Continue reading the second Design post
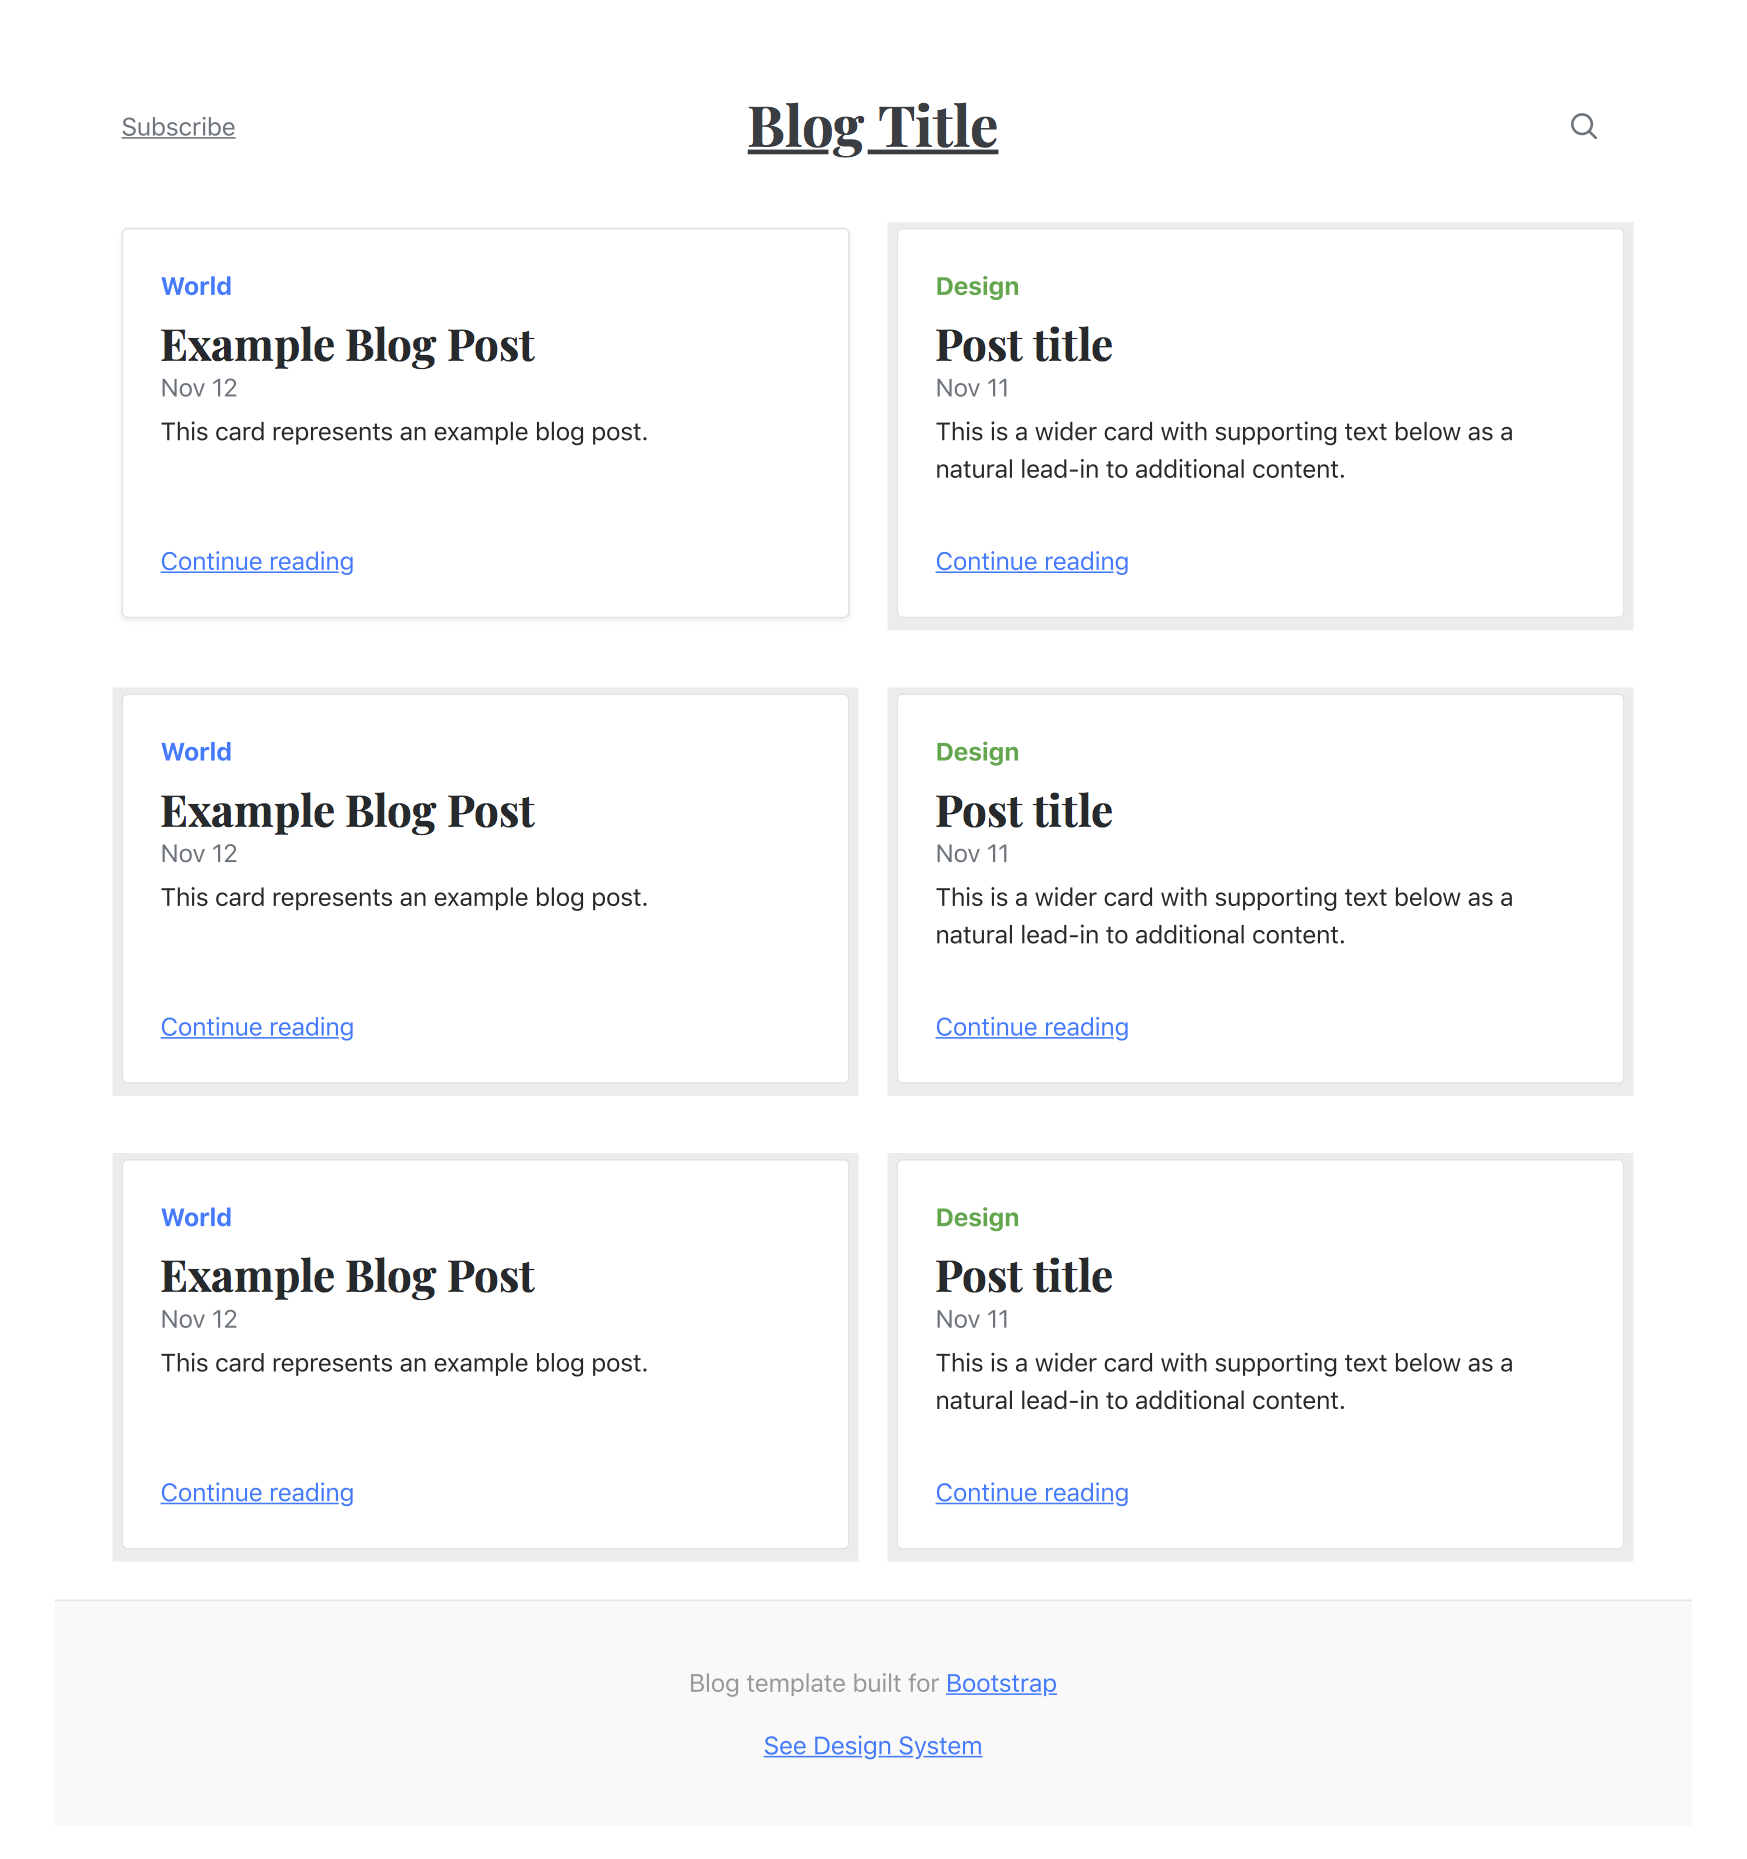The image size is (1747, 1859). tap(1031, 1026)
